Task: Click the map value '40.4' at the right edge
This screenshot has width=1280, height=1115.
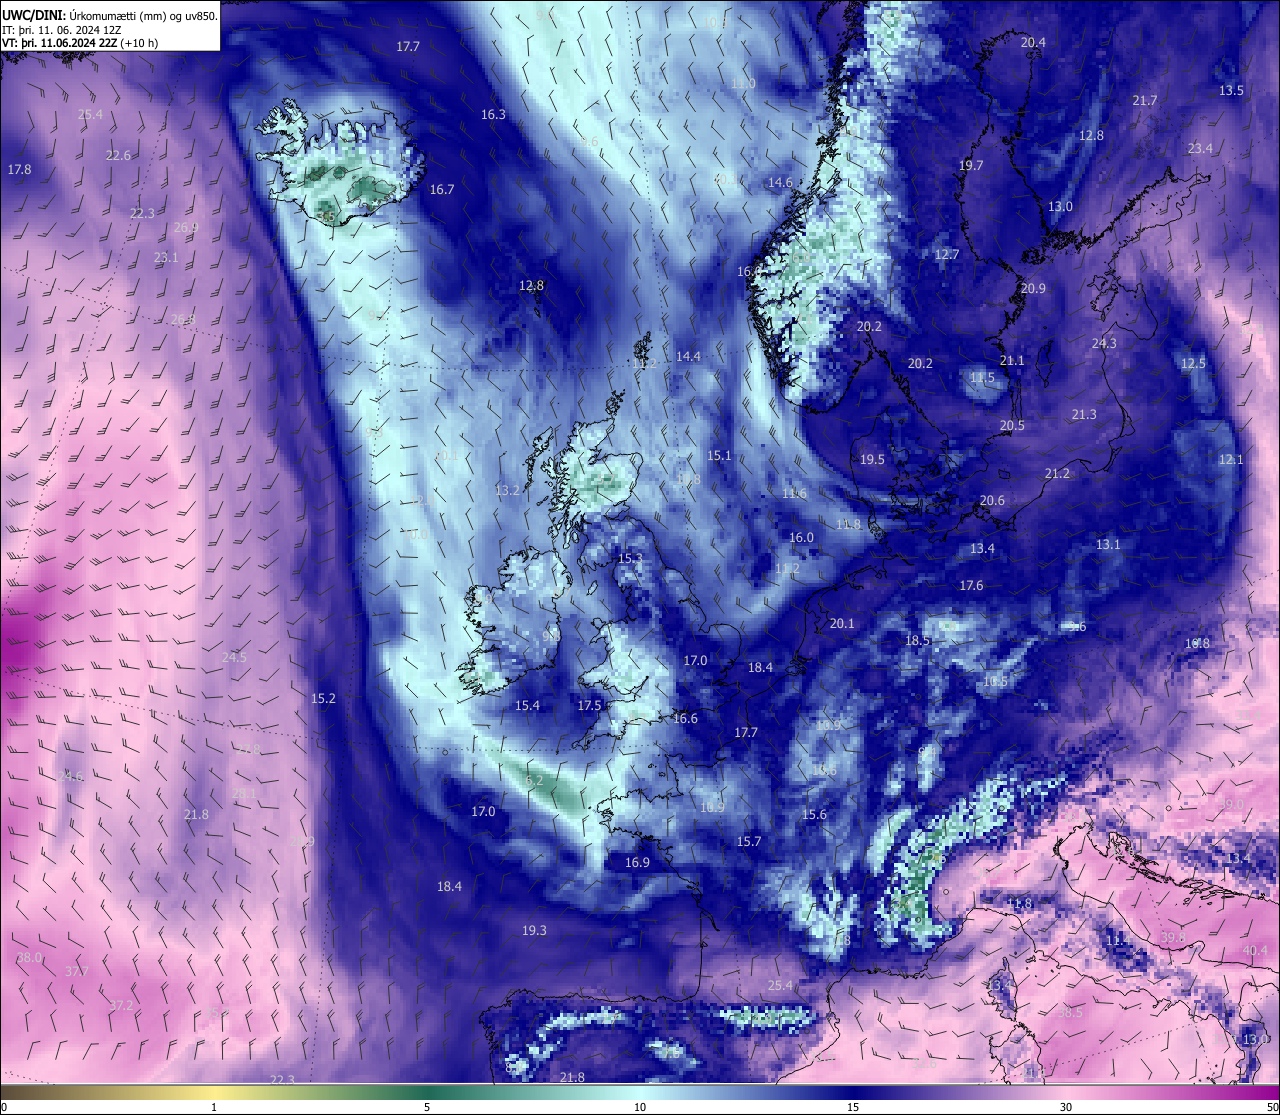Action: point(1254,951)
